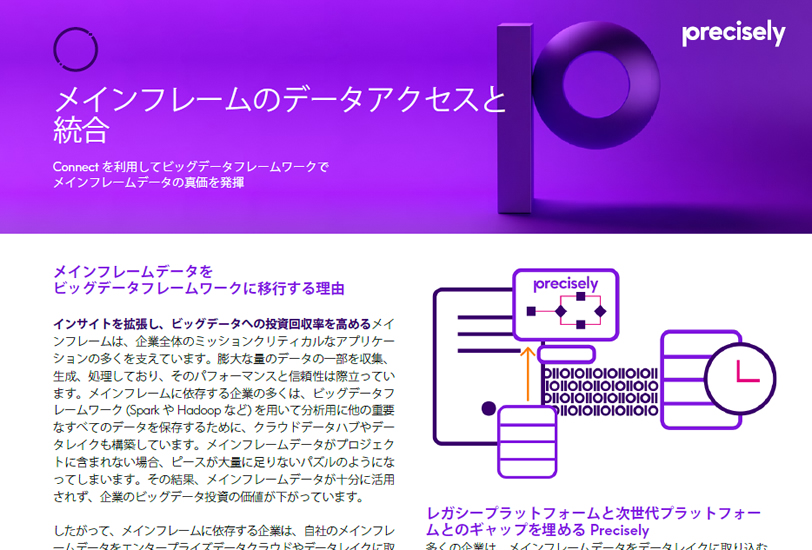Click the clock icon in the illustration

tap(741, 379)
